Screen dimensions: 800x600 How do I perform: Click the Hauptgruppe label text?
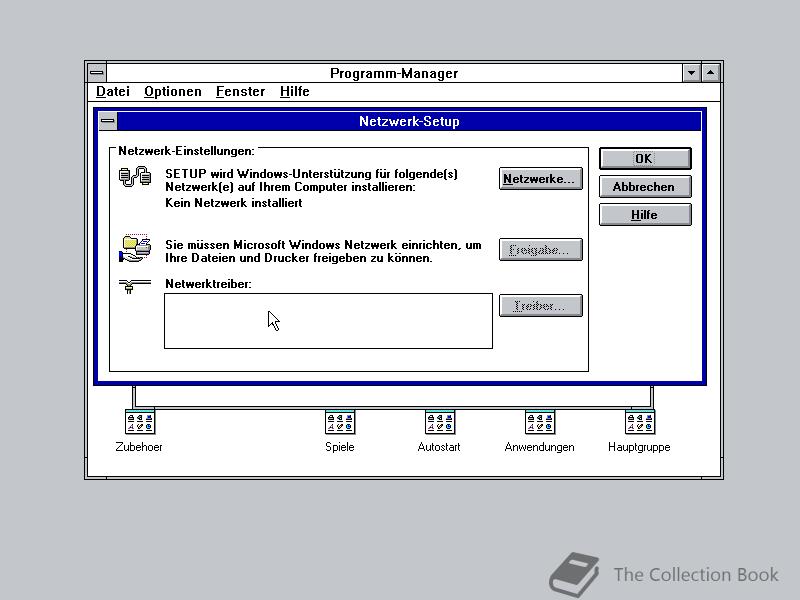(x=639, y=447)
